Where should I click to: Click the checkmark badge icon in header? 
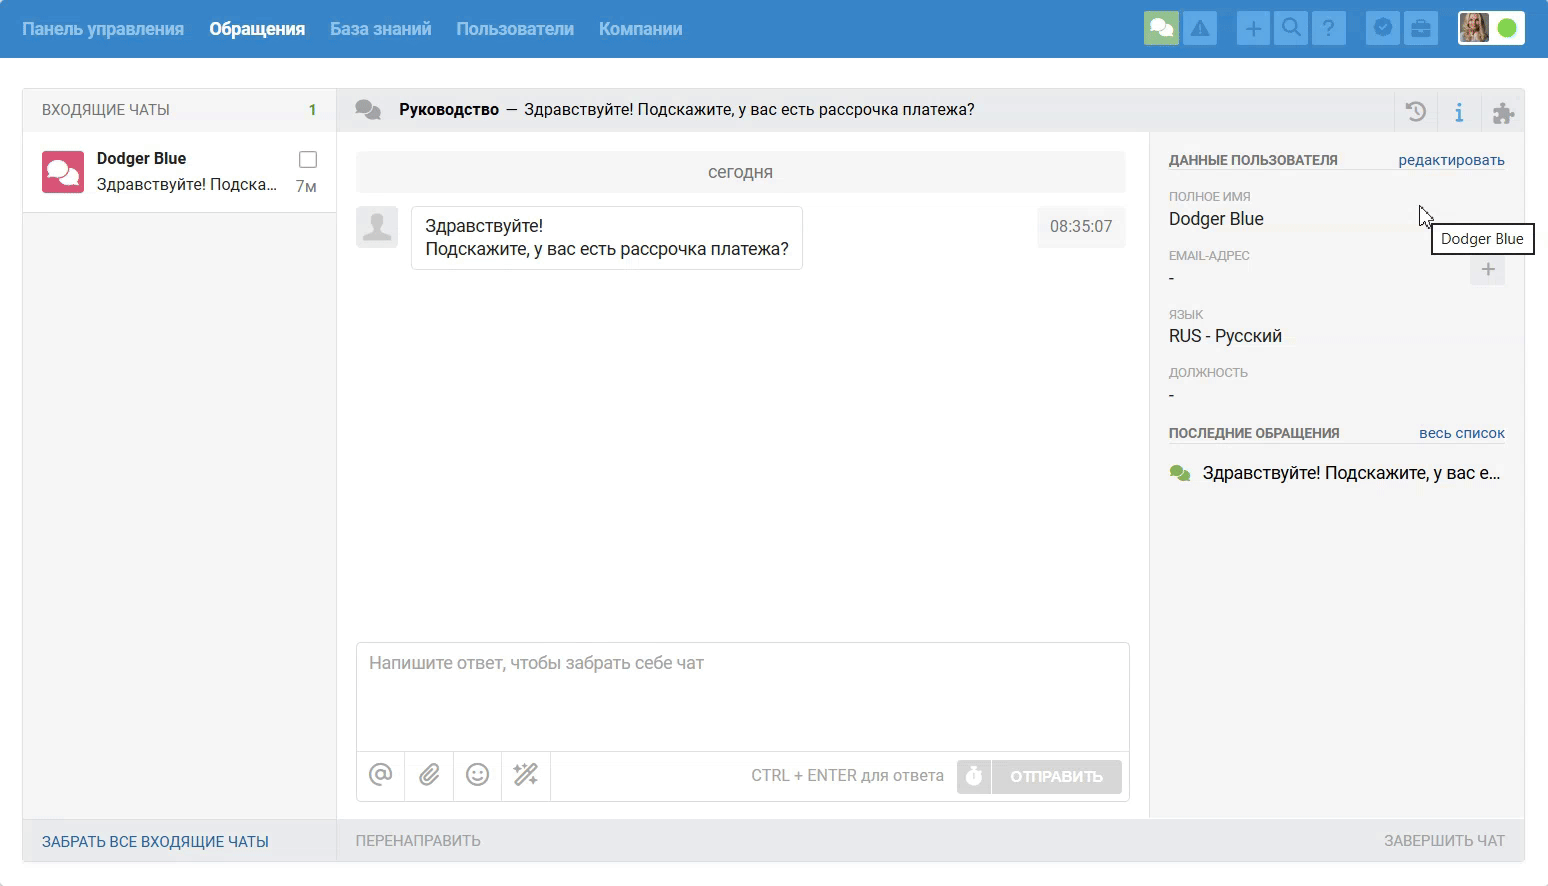[x=1383, y=28]
